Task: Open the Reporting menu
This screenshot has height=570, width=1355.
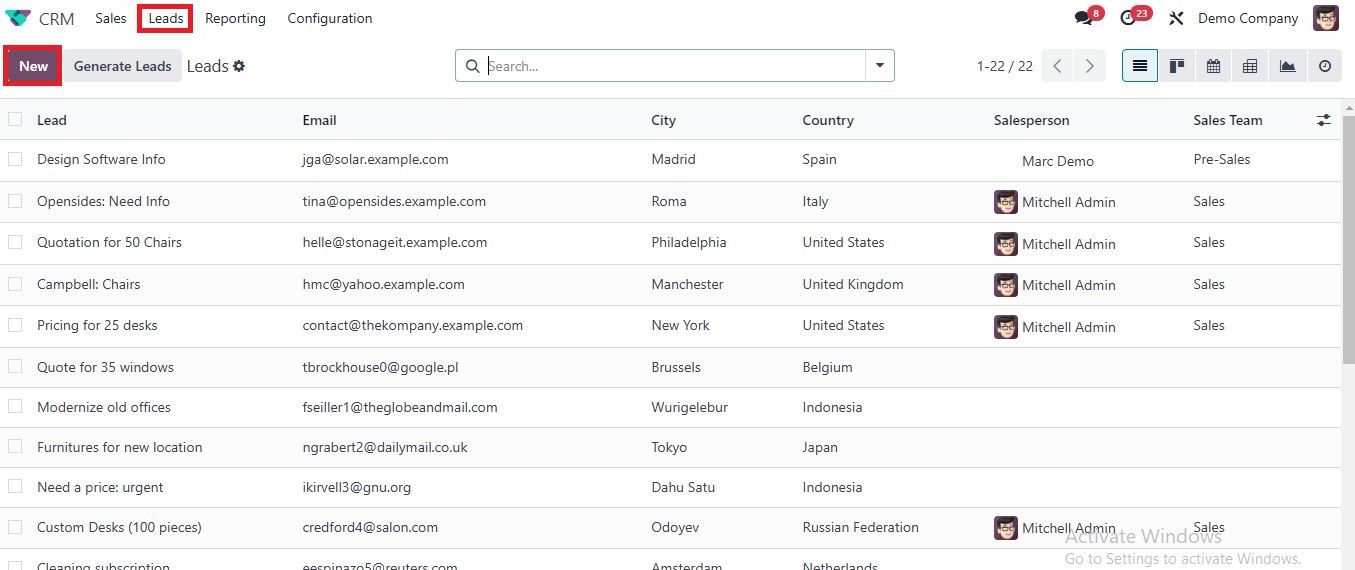Action: click(235, 18)
